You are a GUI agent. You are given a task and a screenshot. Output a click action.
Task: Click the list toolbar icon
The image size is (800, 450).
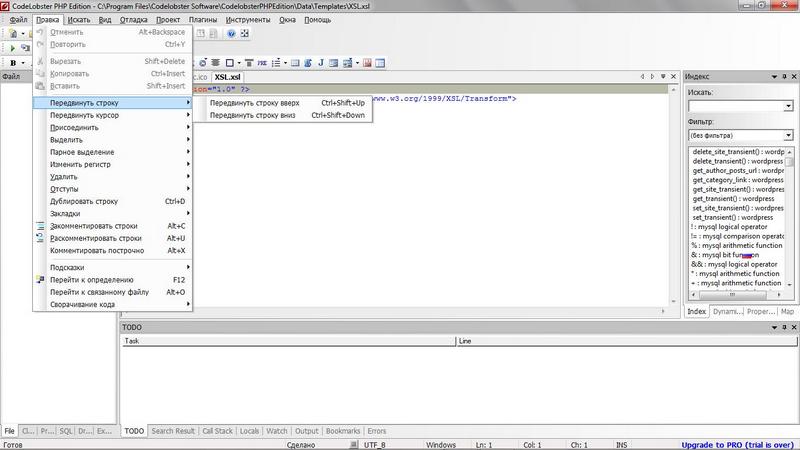[x=276, y=63]
